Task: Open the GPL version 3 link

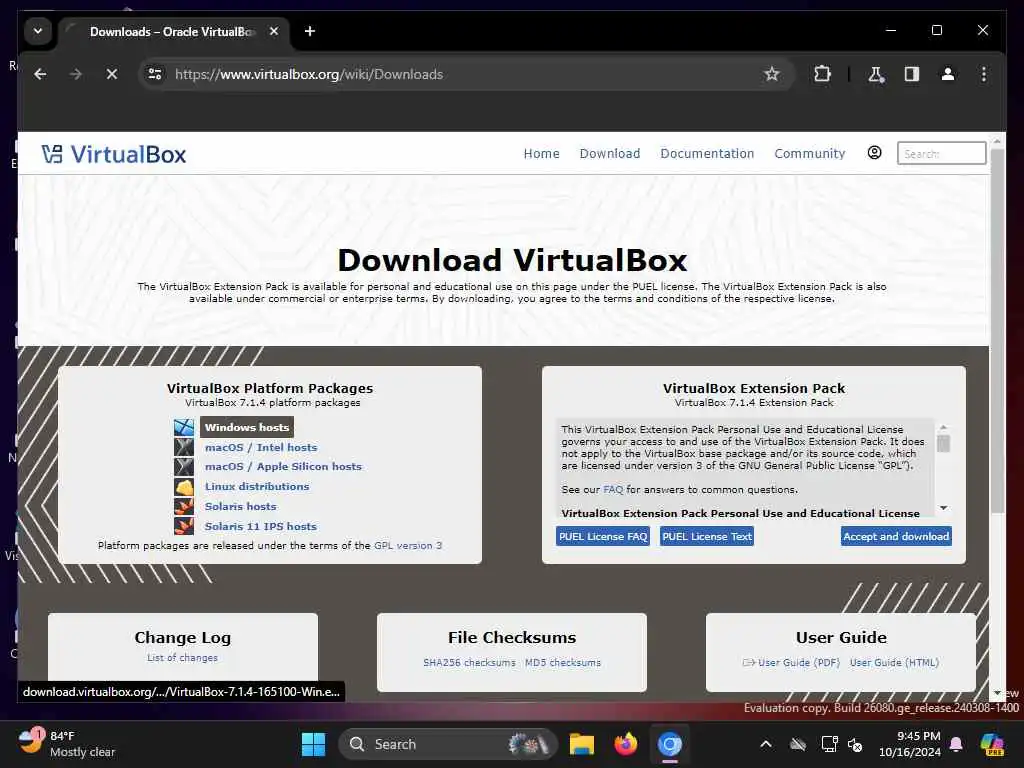Action: pos(408,545)
